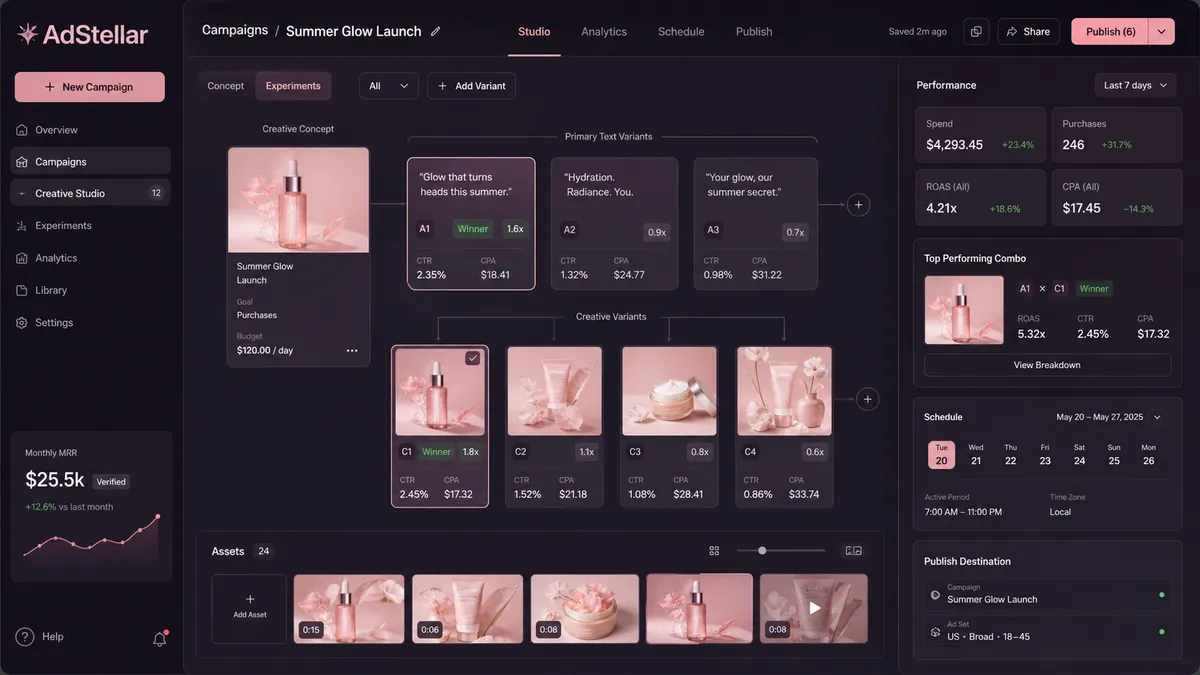Switch assets to grid view
The width and height of the screenshot is (1200, 675).
pos(714,551)
